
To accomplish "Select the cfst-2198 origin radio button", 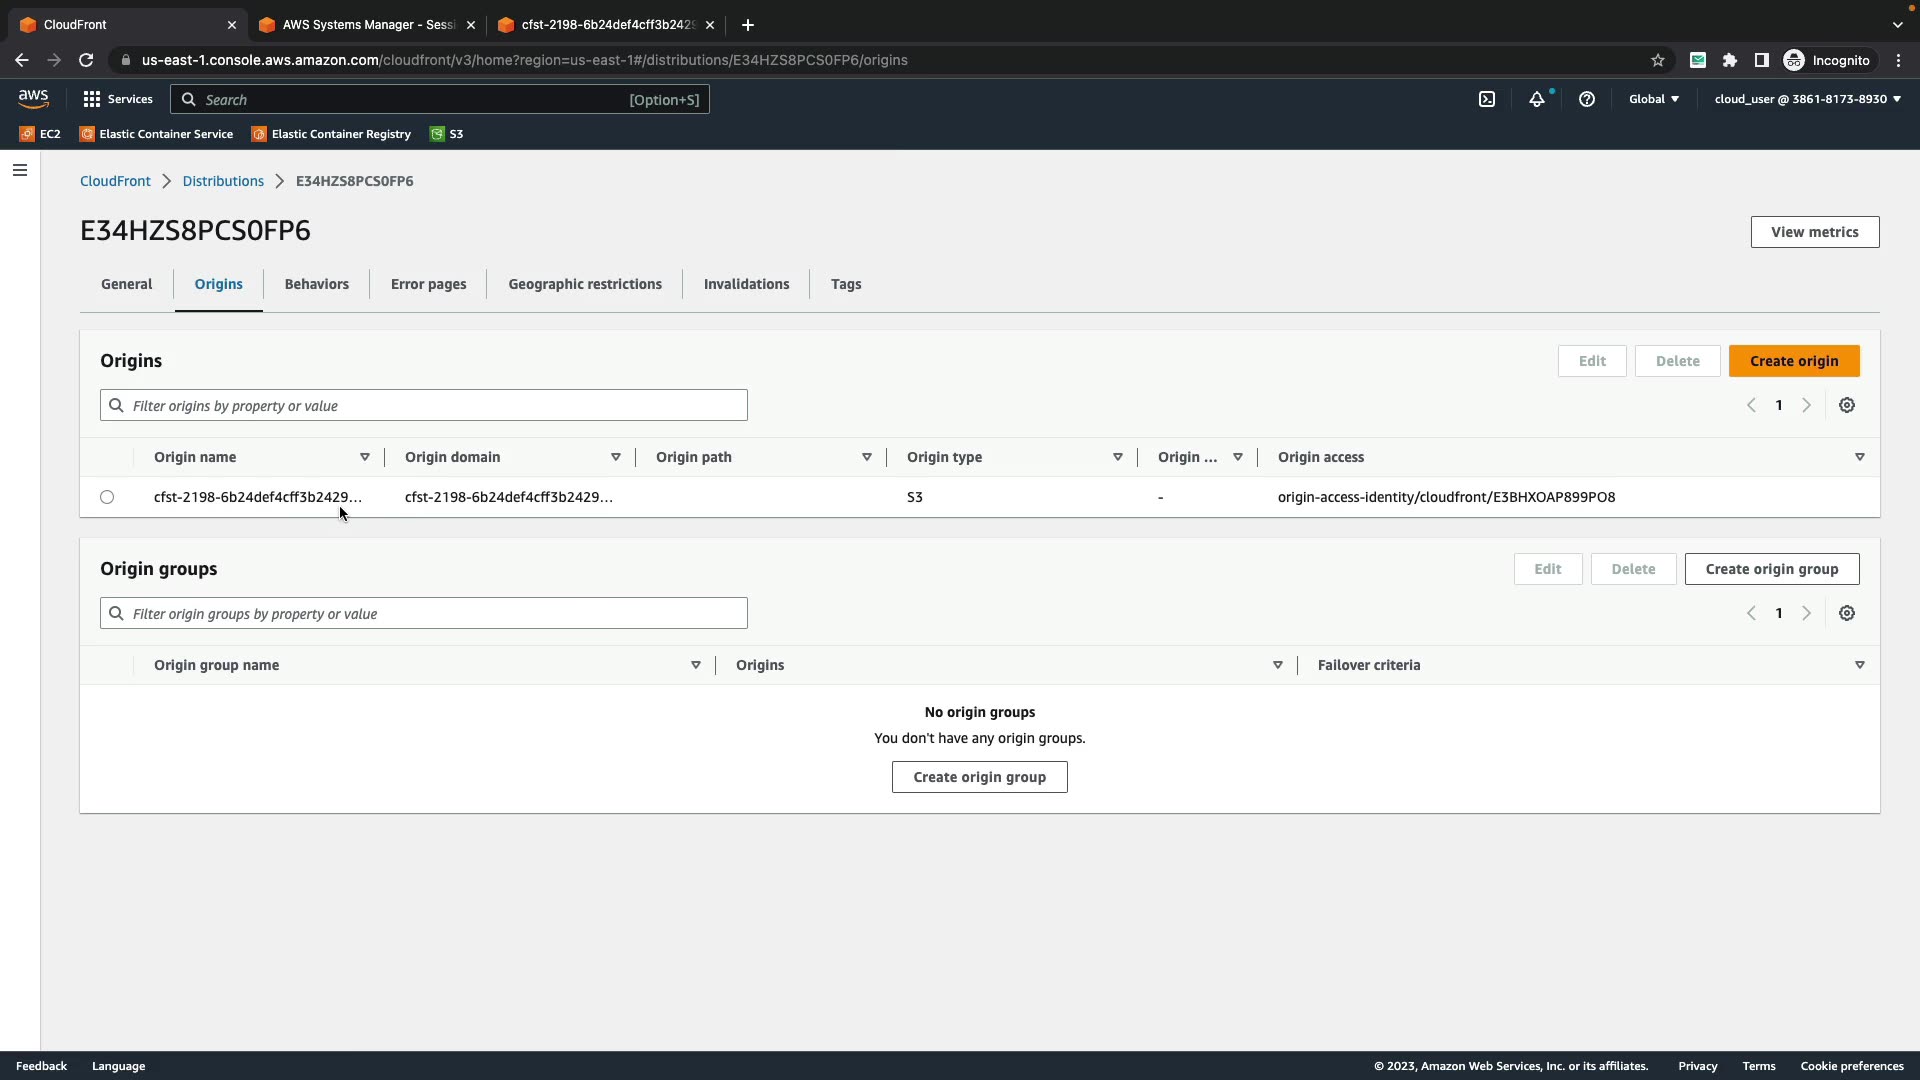I will point(107,497).
